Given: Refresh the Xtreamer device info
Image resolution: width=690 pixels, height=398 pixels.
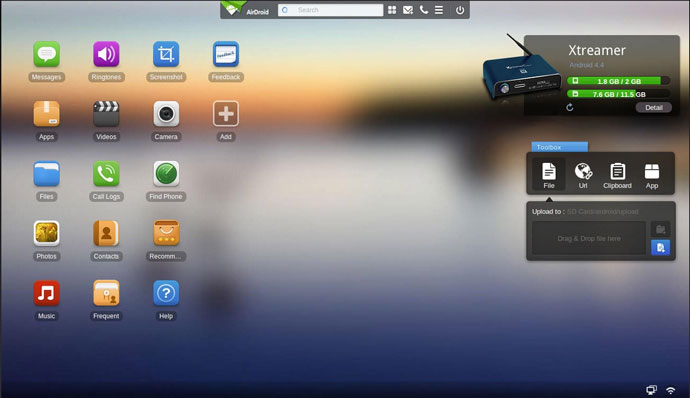Looking at the screenshot, I should [x=569, y=107].
